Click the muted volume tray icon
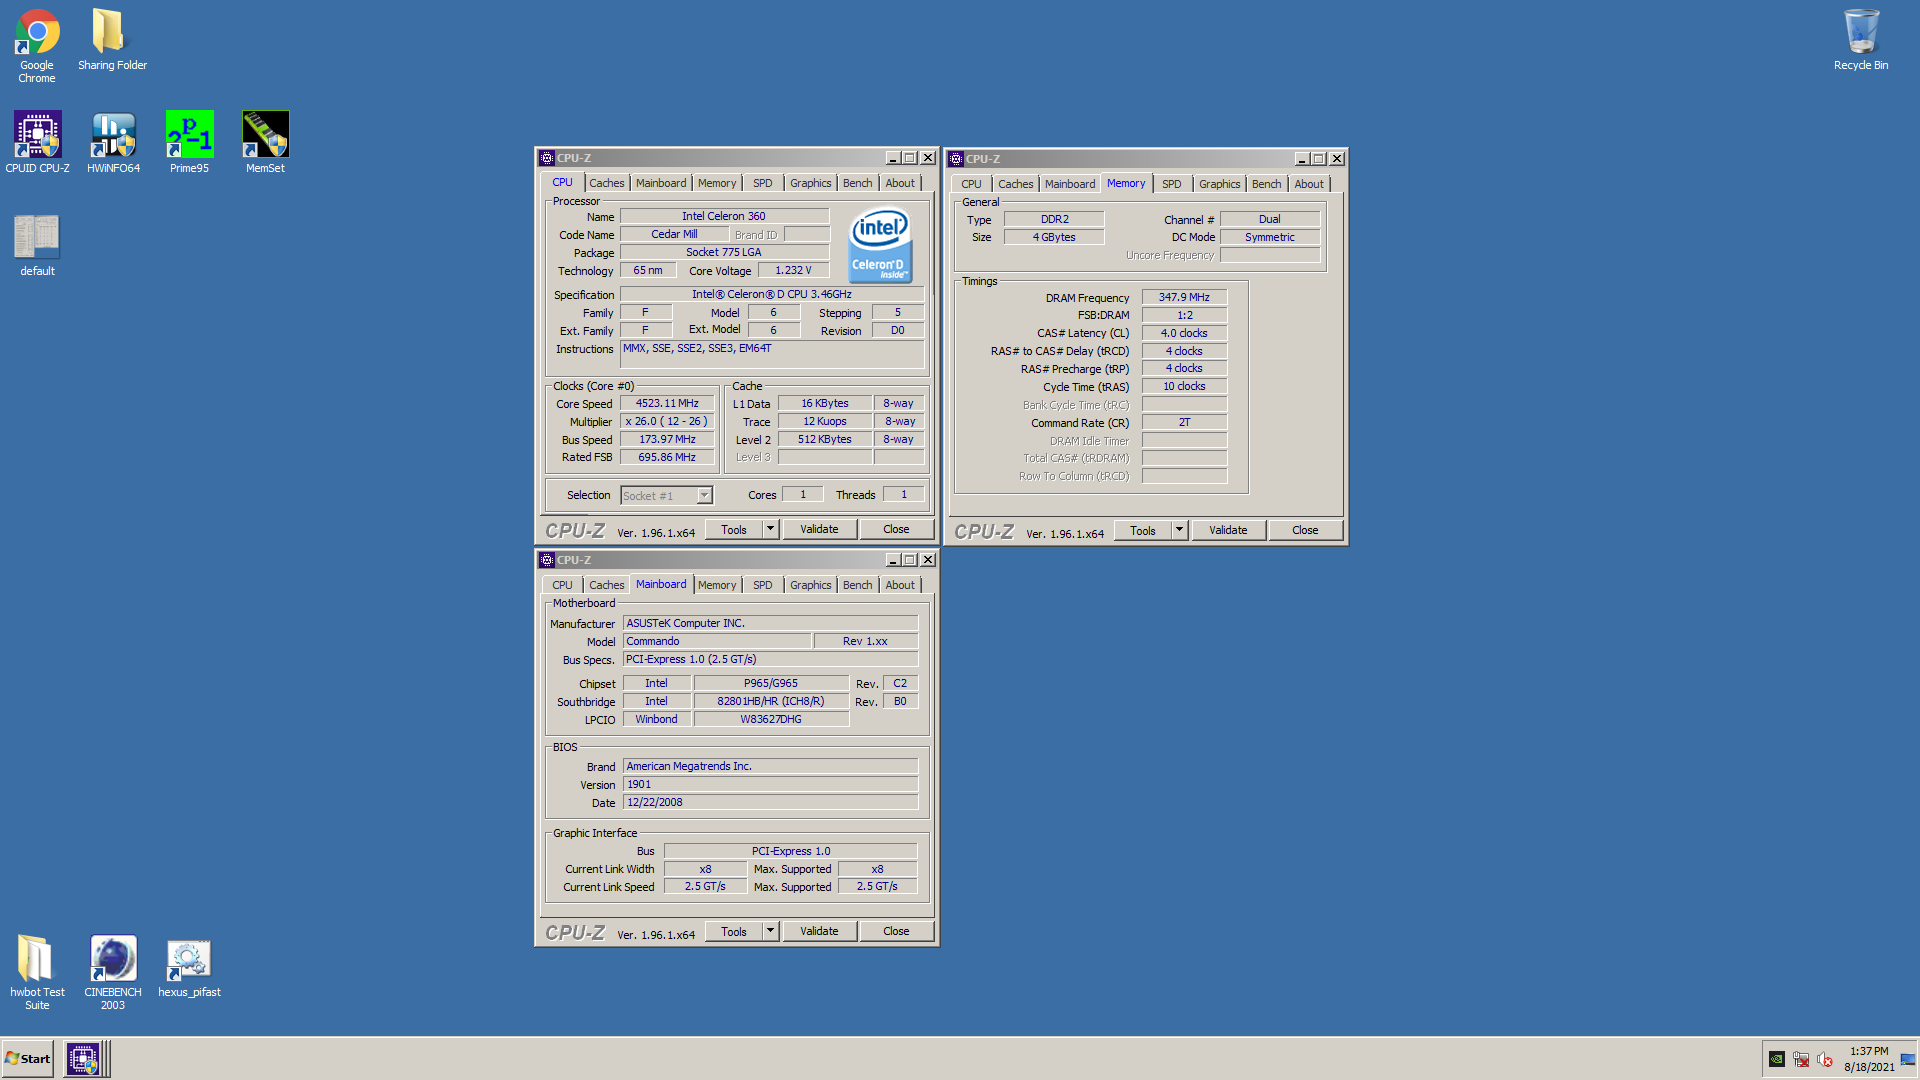Screen dimensions: 1920x1080 tap(1825, 1059)
